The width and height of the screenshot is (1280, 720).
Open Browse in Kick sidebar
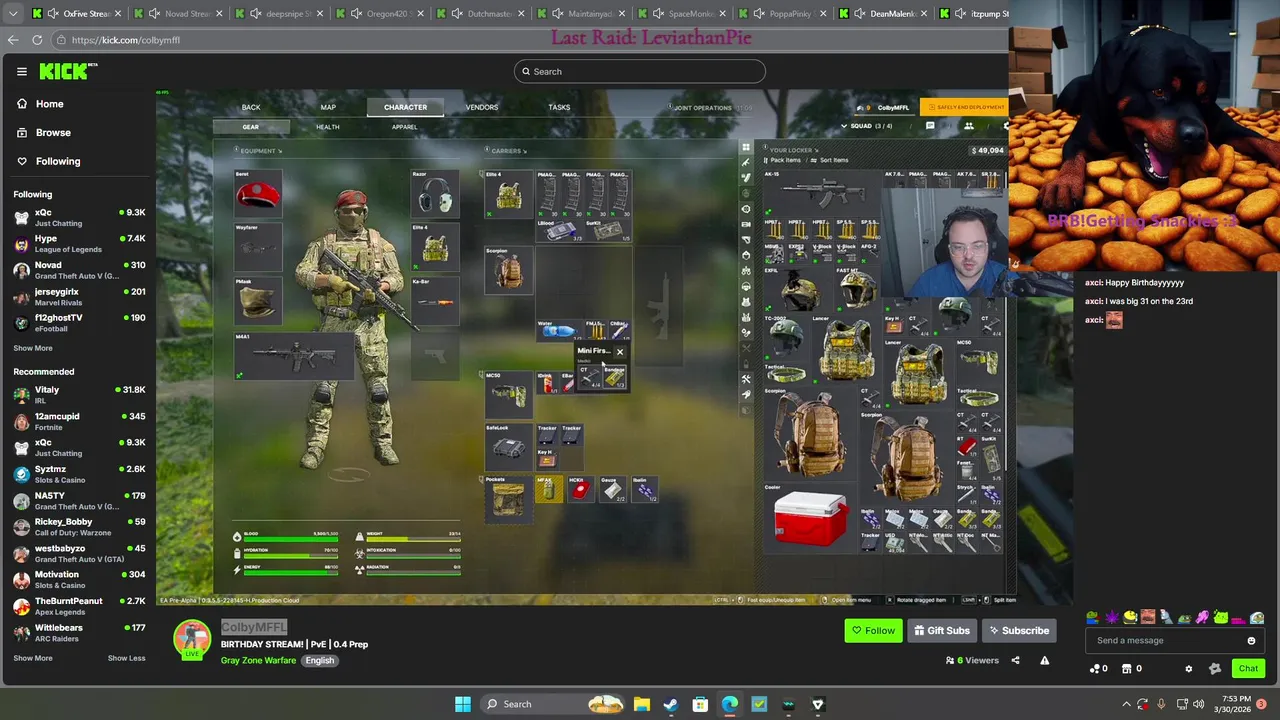click(x=44, y=132)
